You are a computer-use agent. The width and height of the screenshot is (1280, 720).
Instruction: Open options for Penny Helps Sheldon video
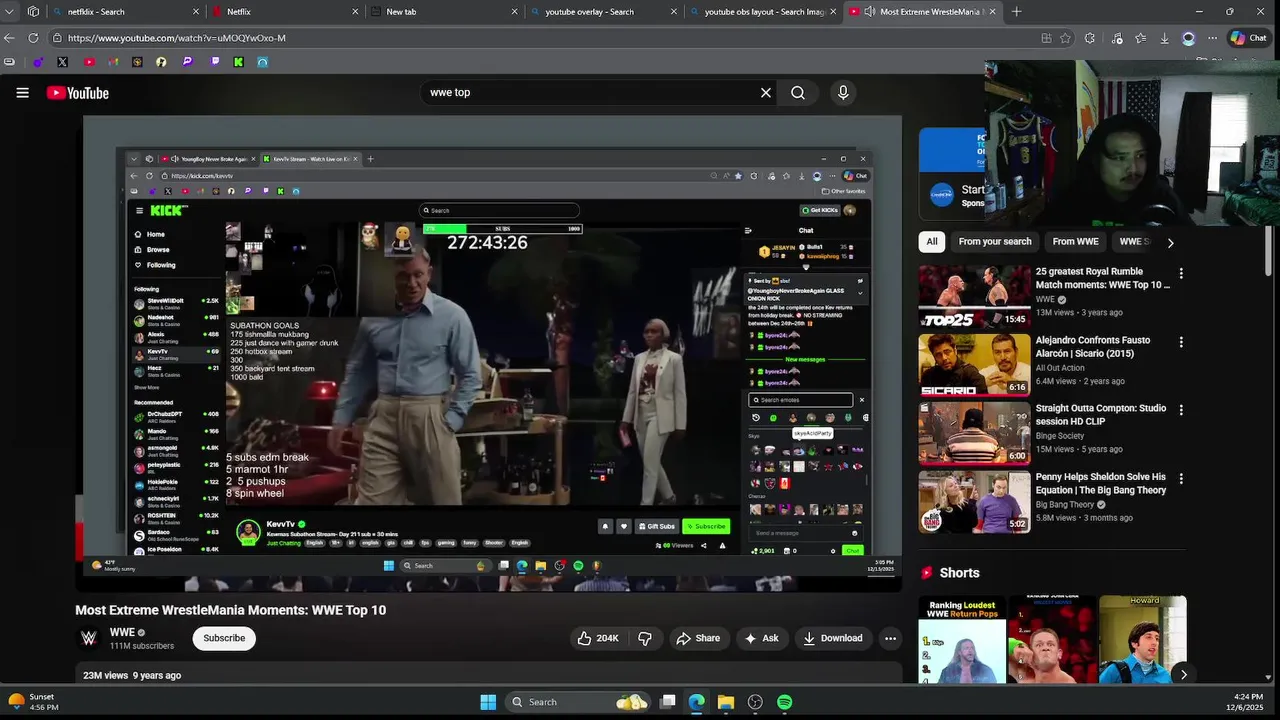(x=1181, y=479)
